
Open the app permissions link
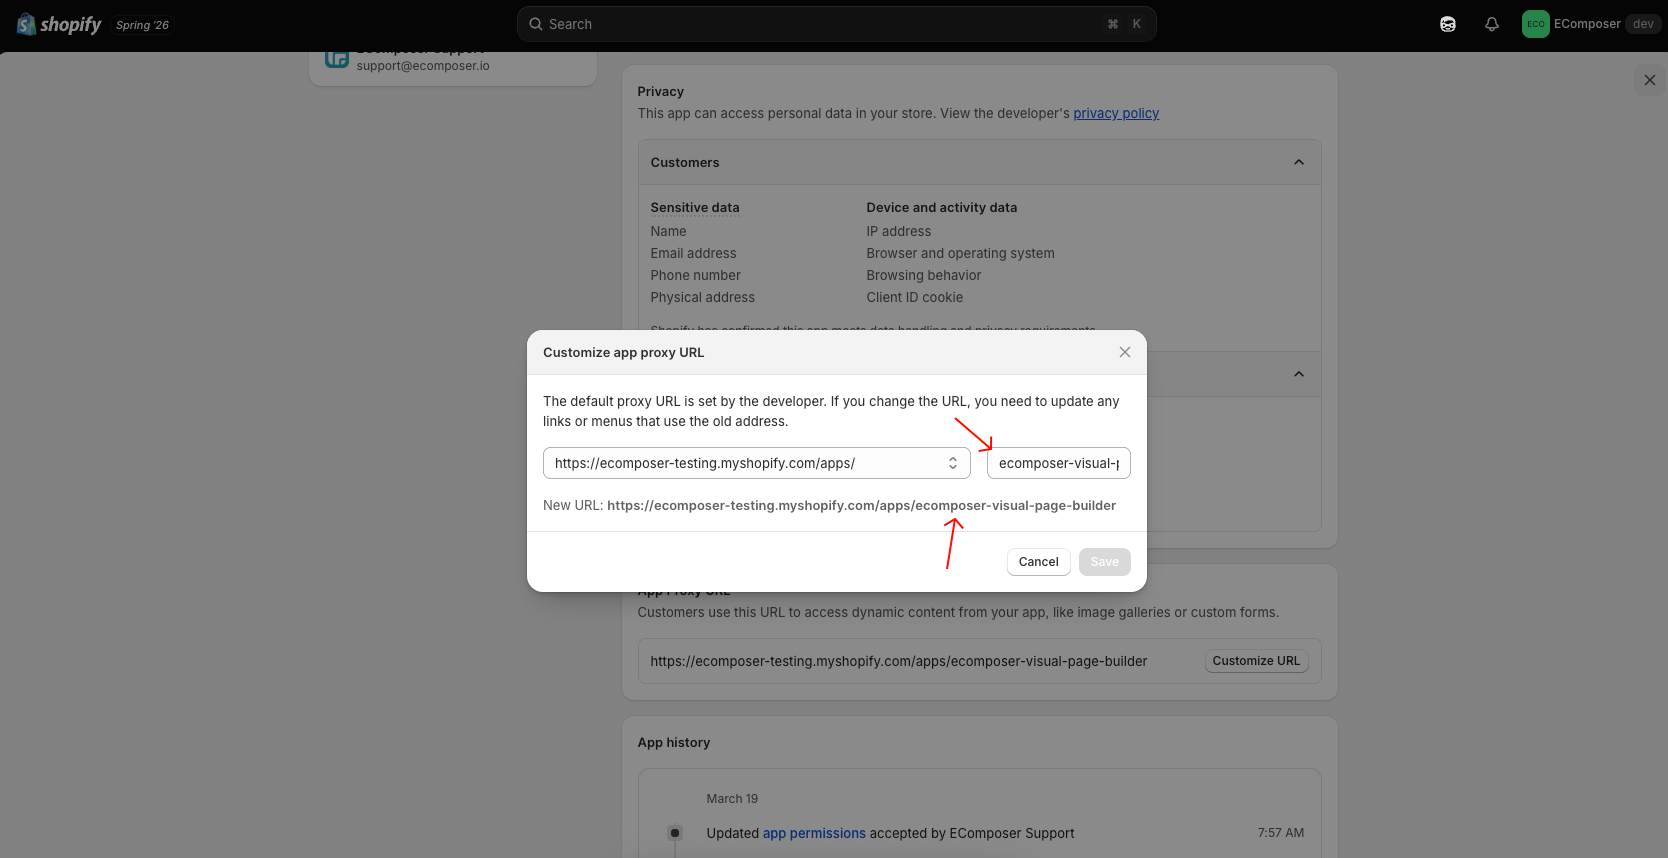814,833
